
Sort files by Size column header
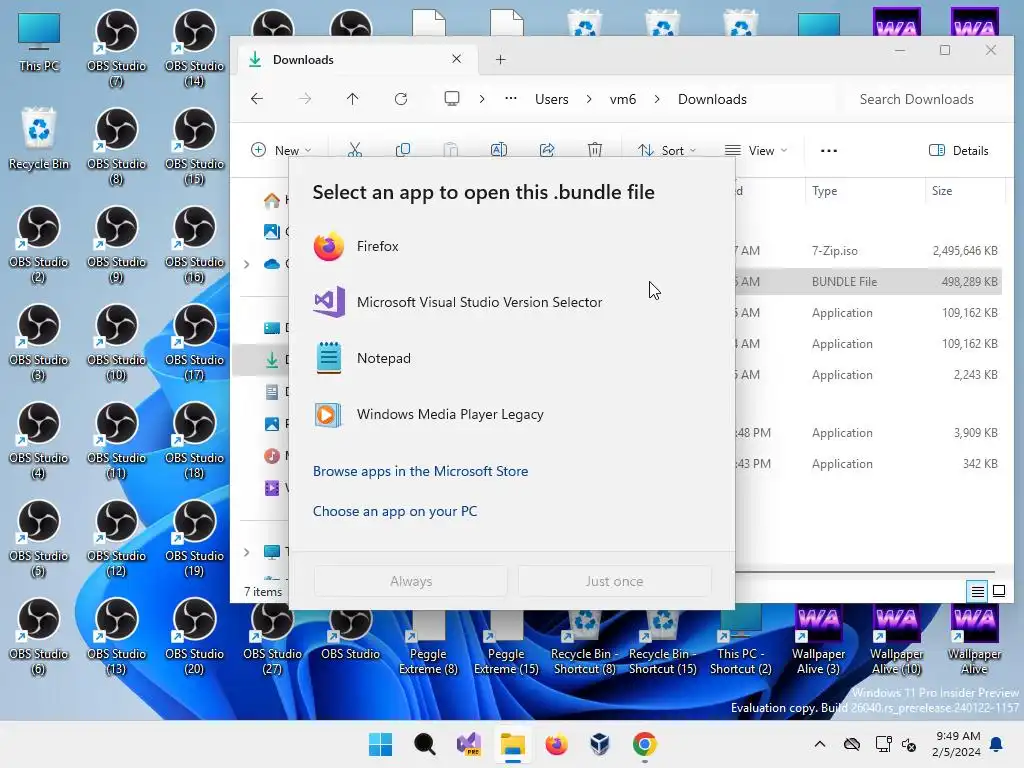tap(964, 191)
